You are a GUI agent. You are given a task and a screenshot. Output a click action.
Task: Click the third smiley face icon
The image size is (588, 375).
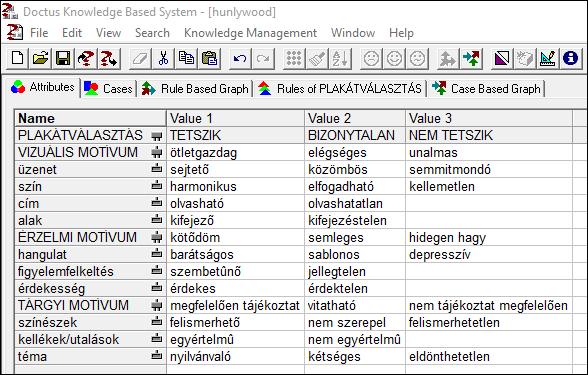pyautogui.click(x=417, y=58)
